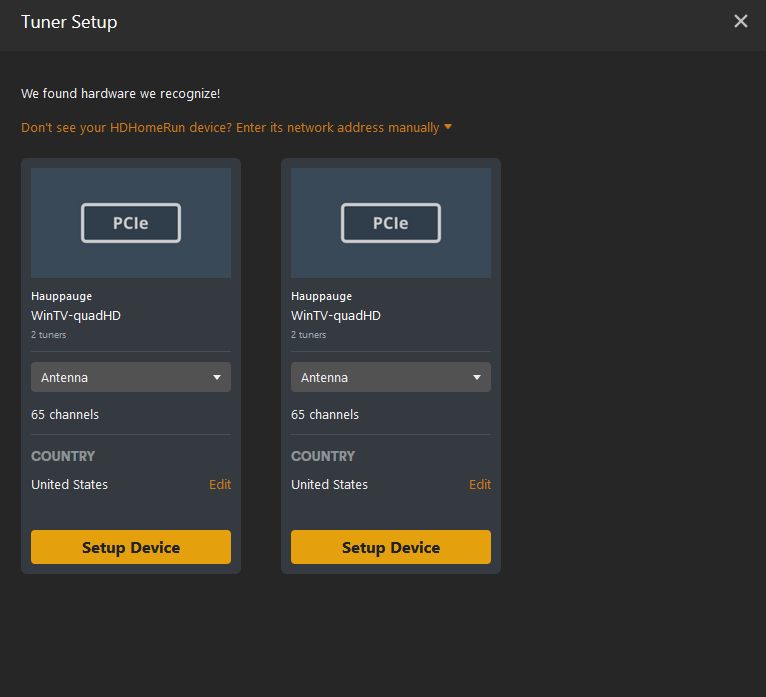This screenshot has width=766, height=697.
Task: Close the Tuner Setup dialog
Action: click(x=740, y=21)
